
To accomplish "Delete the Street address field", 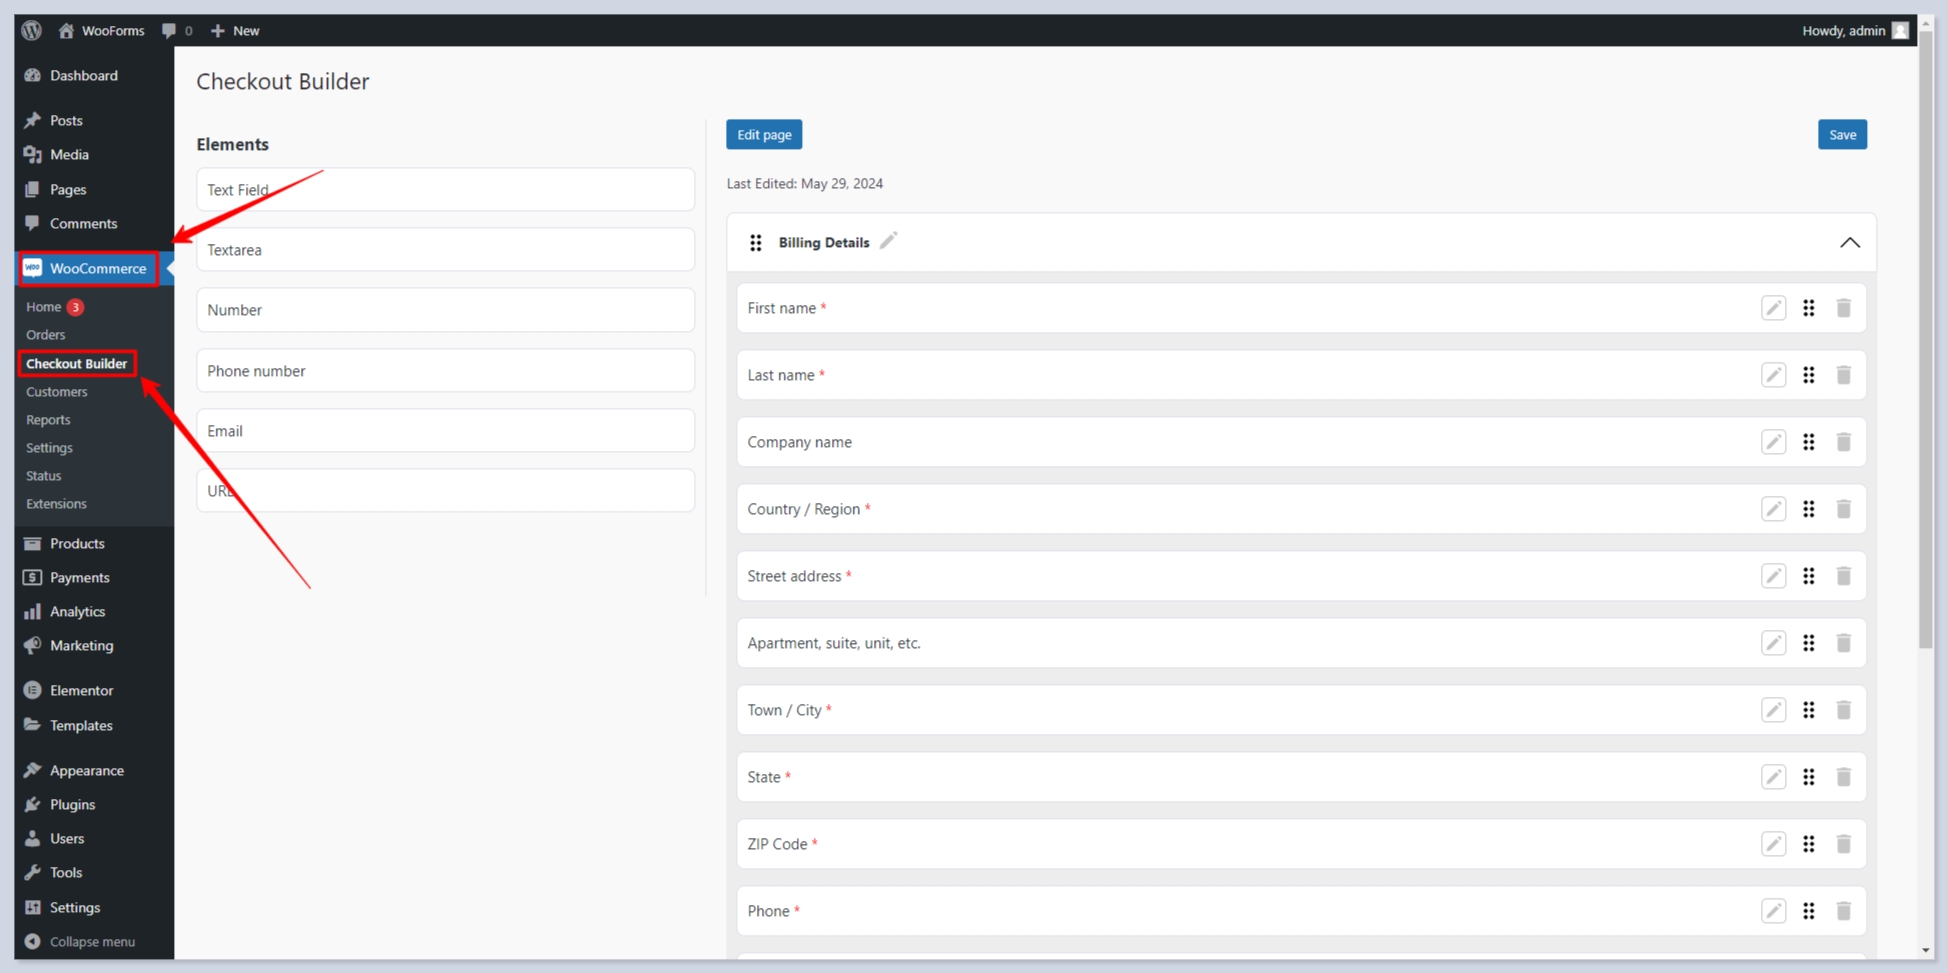I will coord(1843,576).
